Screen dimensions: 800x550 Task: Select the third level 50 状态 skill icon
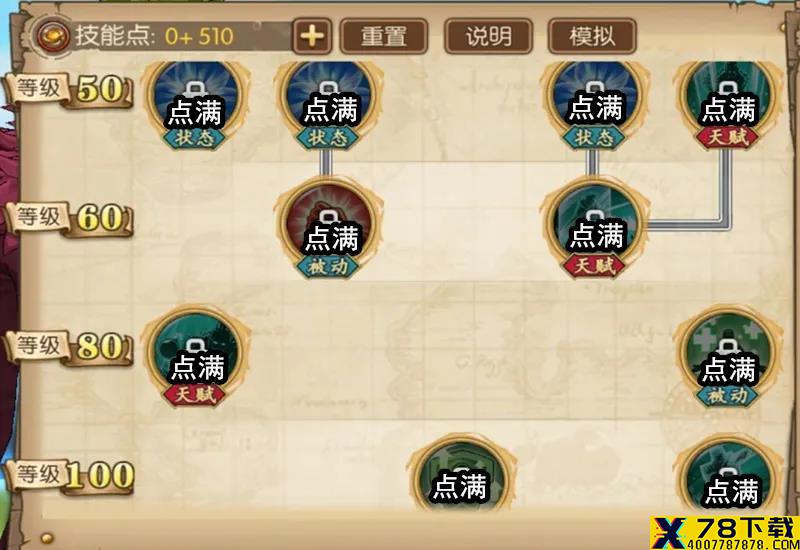pyautogui.click(x=594, y=104)
